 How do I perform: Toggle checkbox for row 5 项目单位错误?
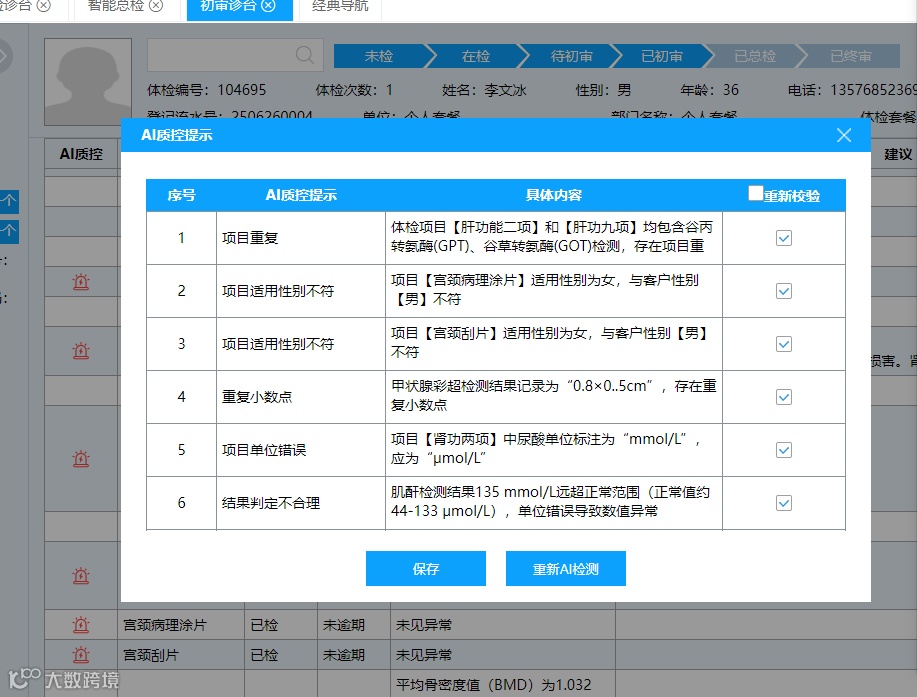pyautogui.click(x=784, y=450)
